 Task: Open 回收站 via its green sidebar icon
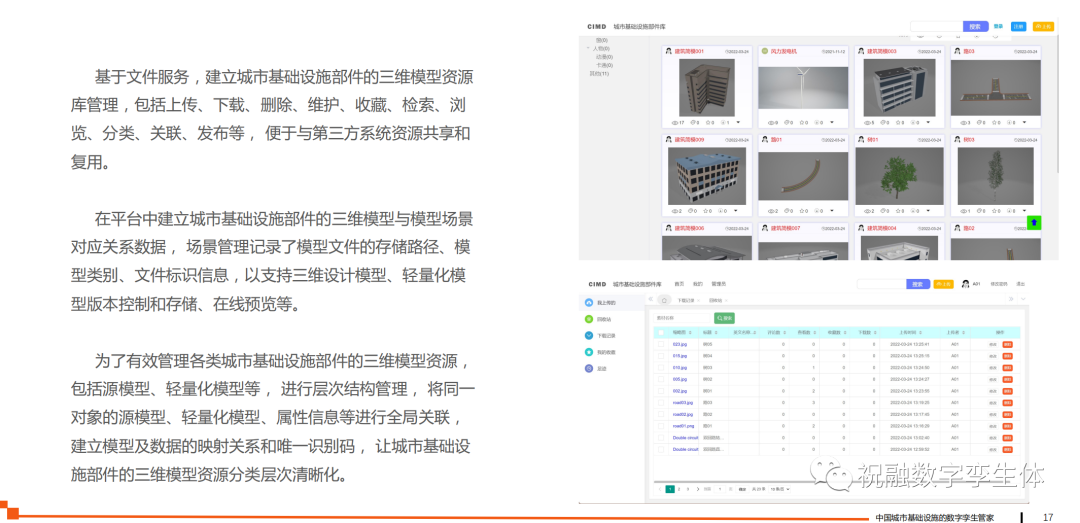coord(588,318)
